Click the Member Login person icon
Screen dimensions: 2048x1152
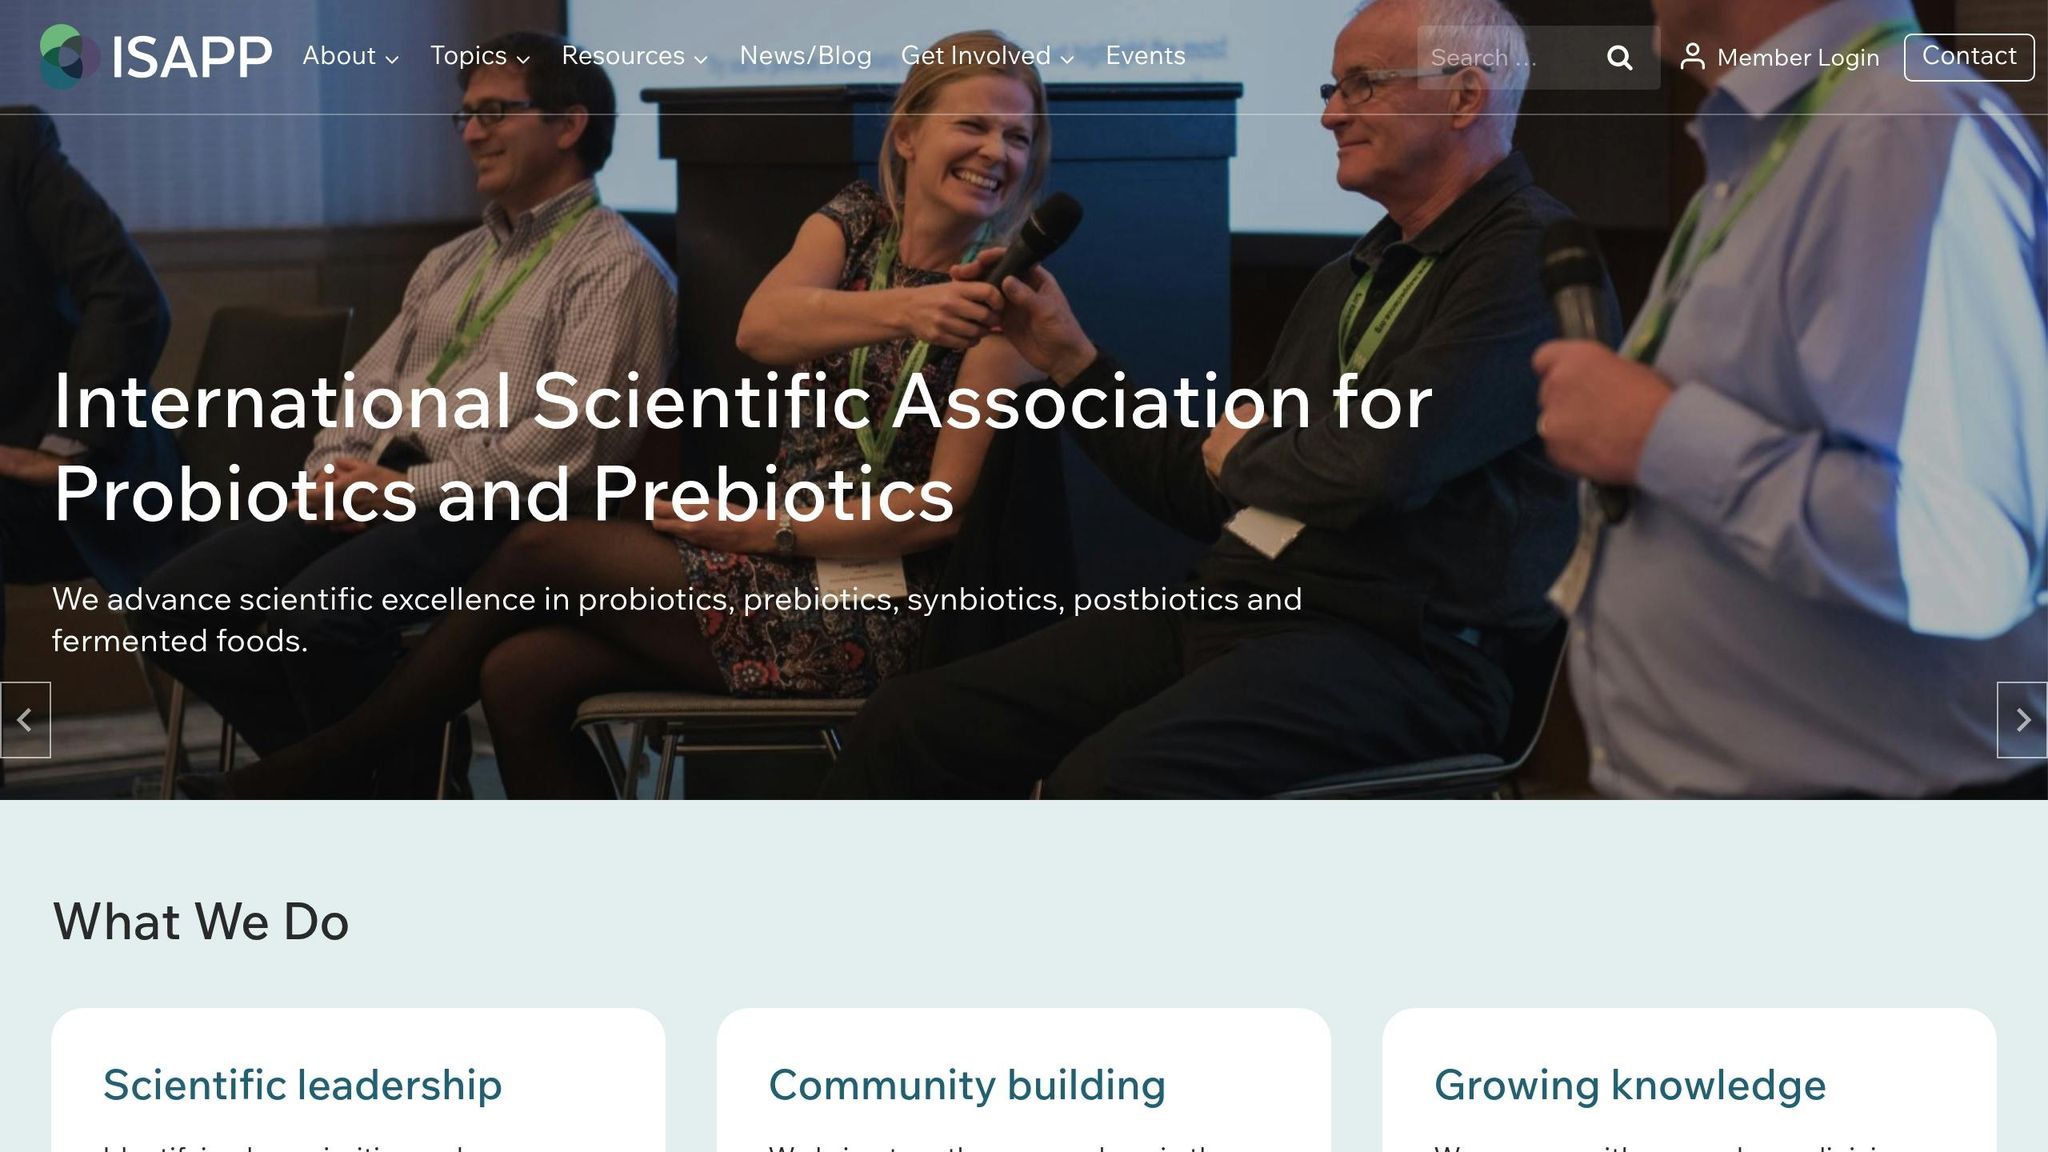pos(1692,57)
